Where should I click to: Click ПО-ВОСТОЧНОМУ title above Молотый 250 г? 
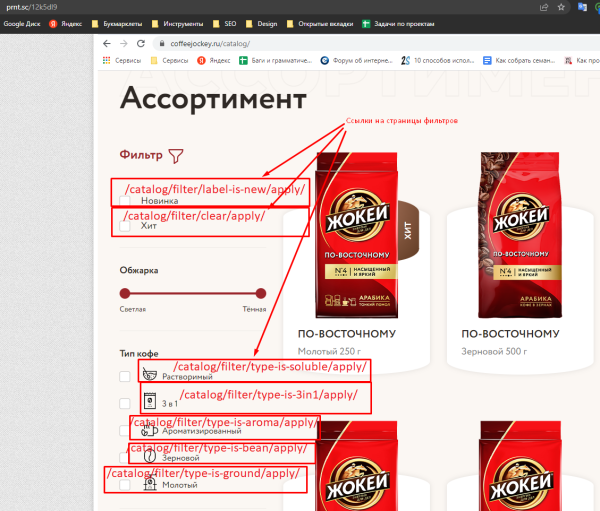point(347,334)
